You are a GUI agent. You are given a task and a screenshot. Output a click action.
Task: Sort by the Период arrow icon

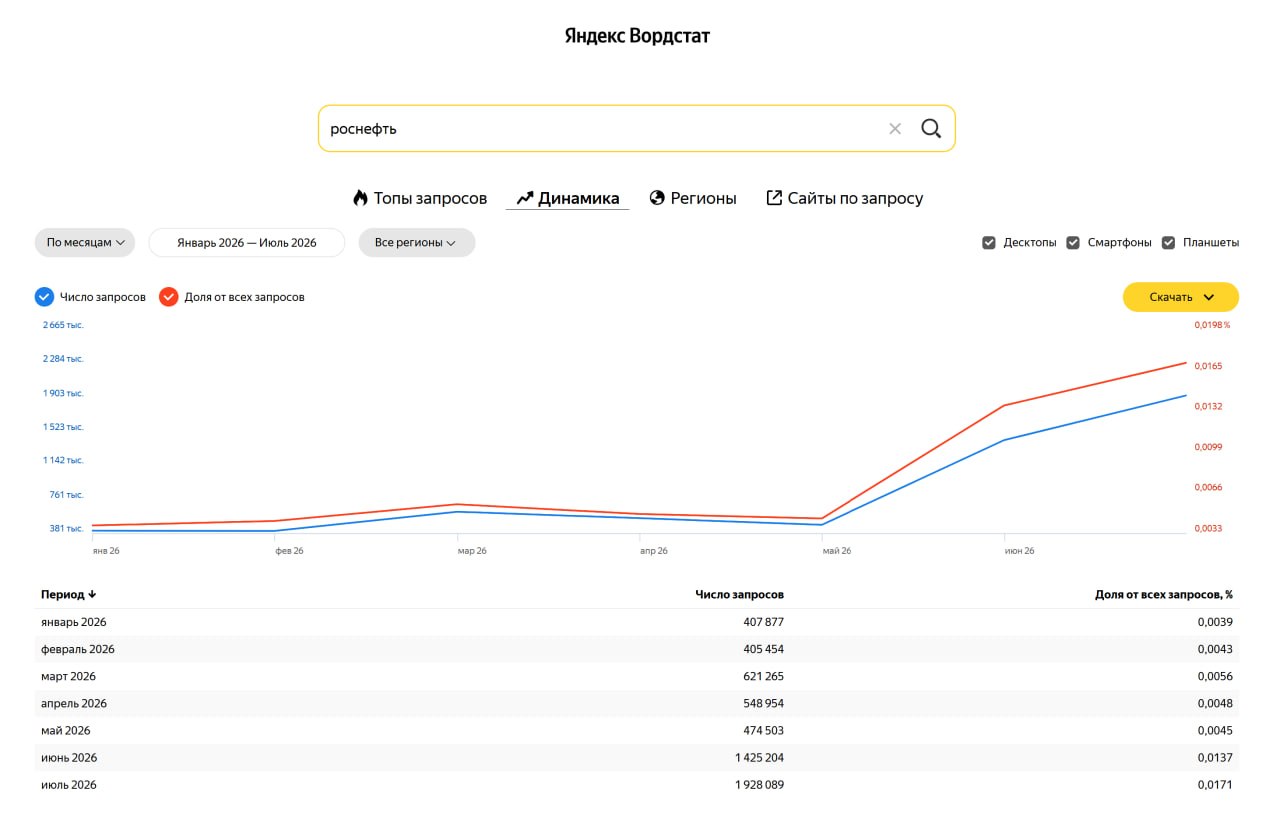coord(92,594)
